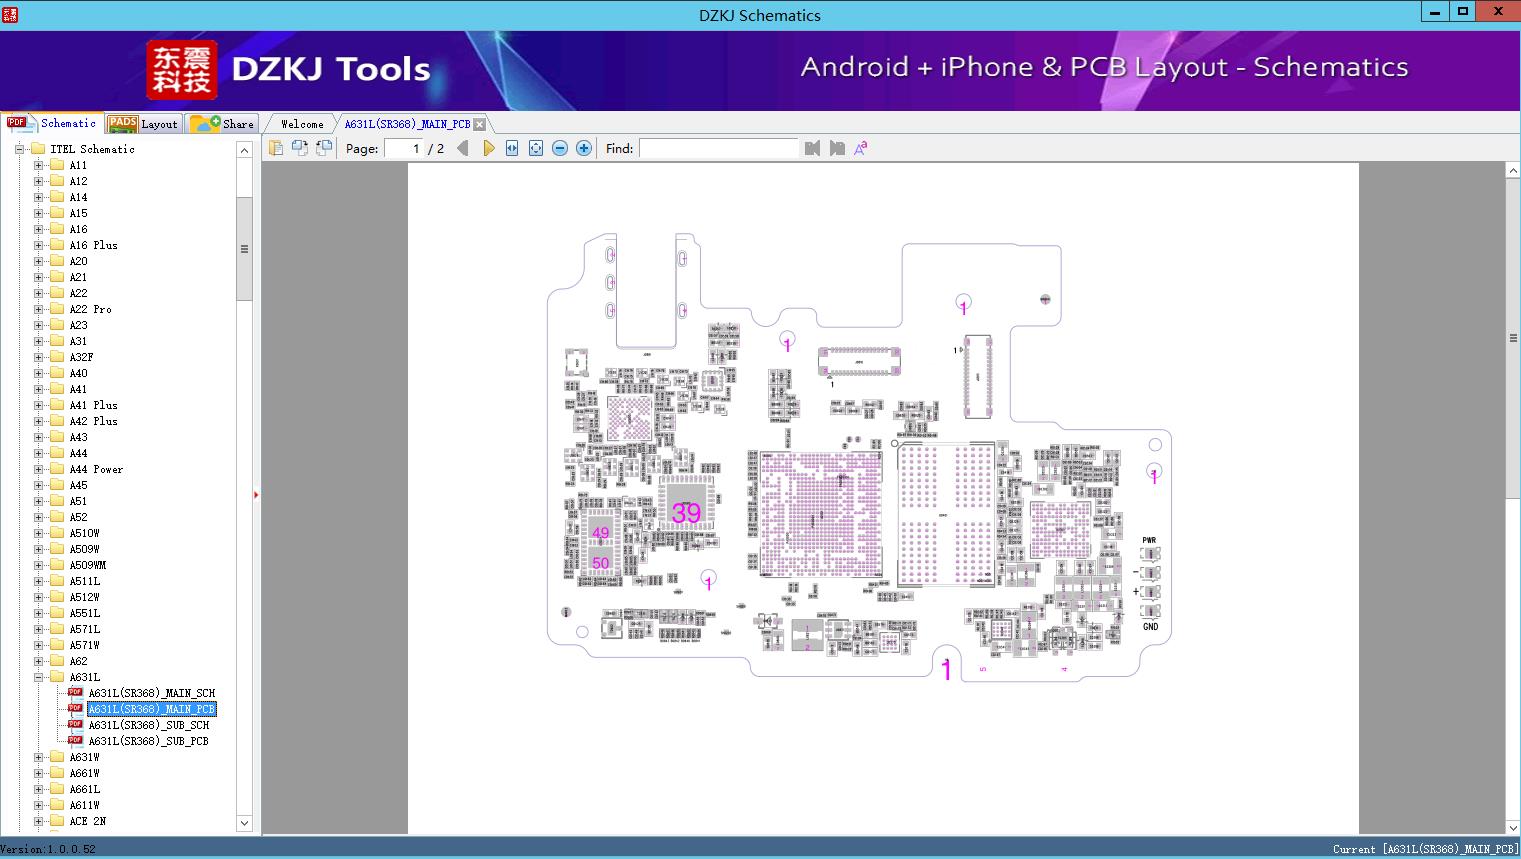
Task: Click the Find search box
Action: click(719, 148)
